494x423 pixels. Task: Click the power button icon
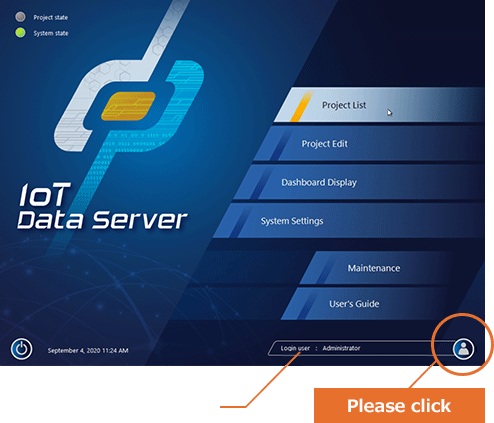(22, 349)
